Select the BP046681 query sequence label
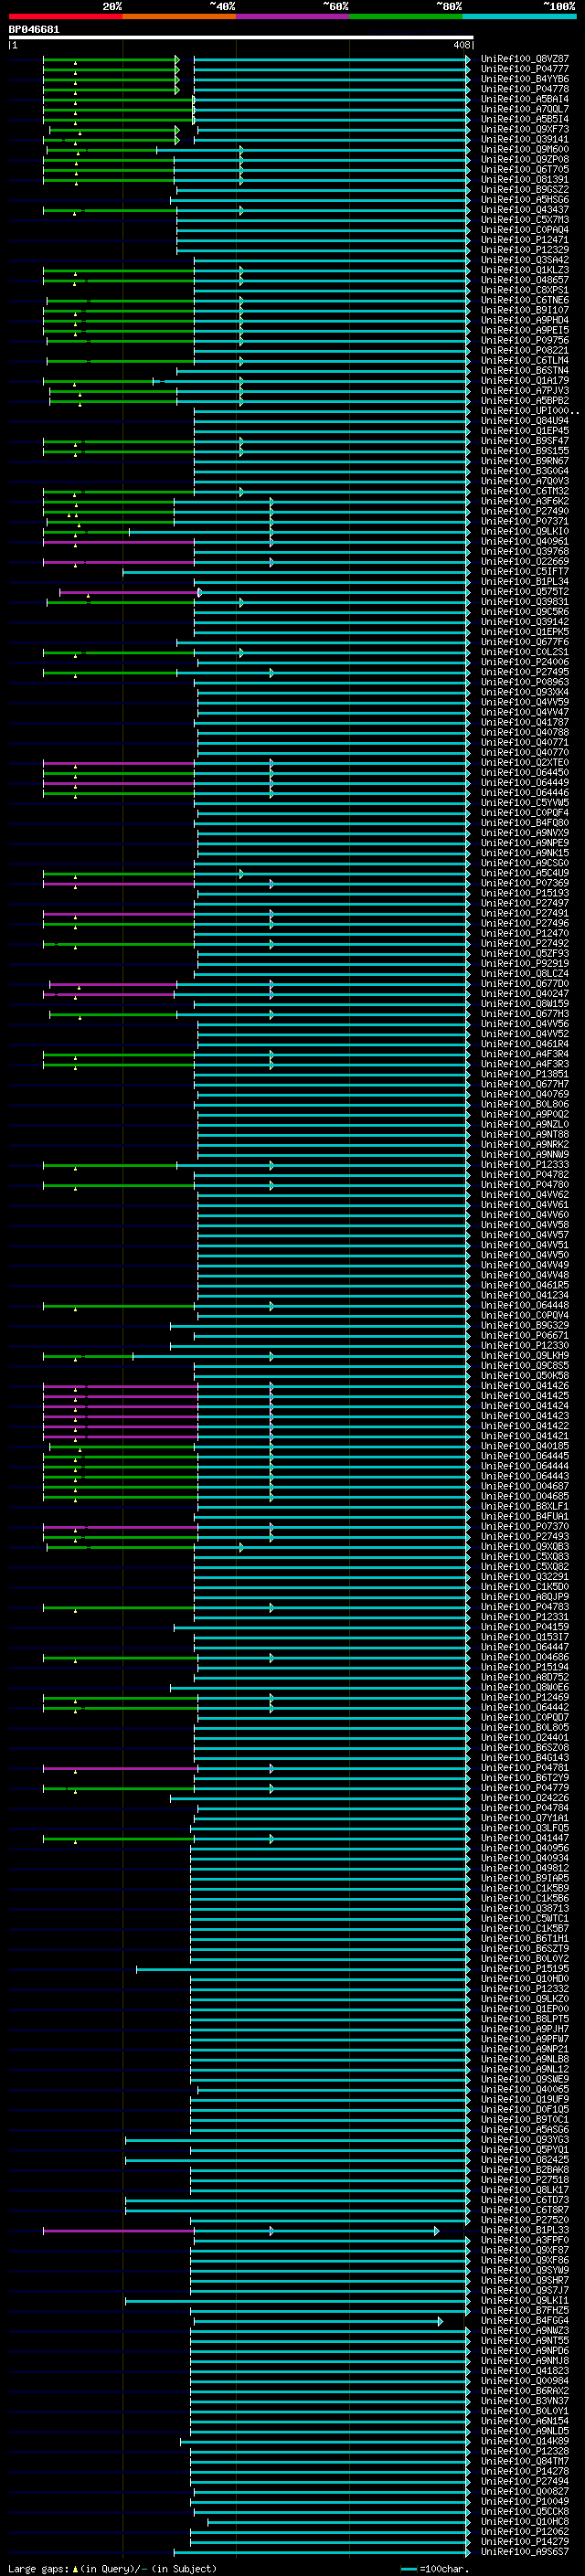The width and height of the screenshot is (585, 2576). coord(34,29)
